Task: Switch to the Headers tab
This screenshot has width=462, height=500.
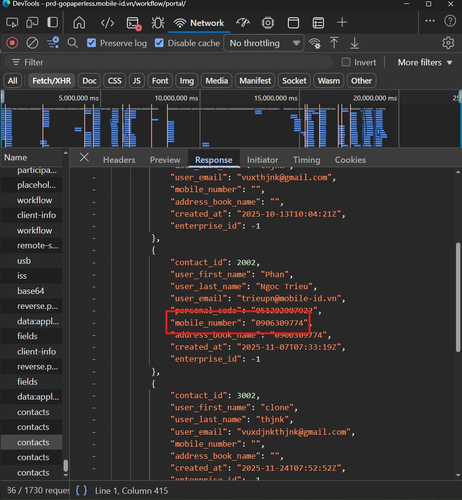Action: coord(119,160)
